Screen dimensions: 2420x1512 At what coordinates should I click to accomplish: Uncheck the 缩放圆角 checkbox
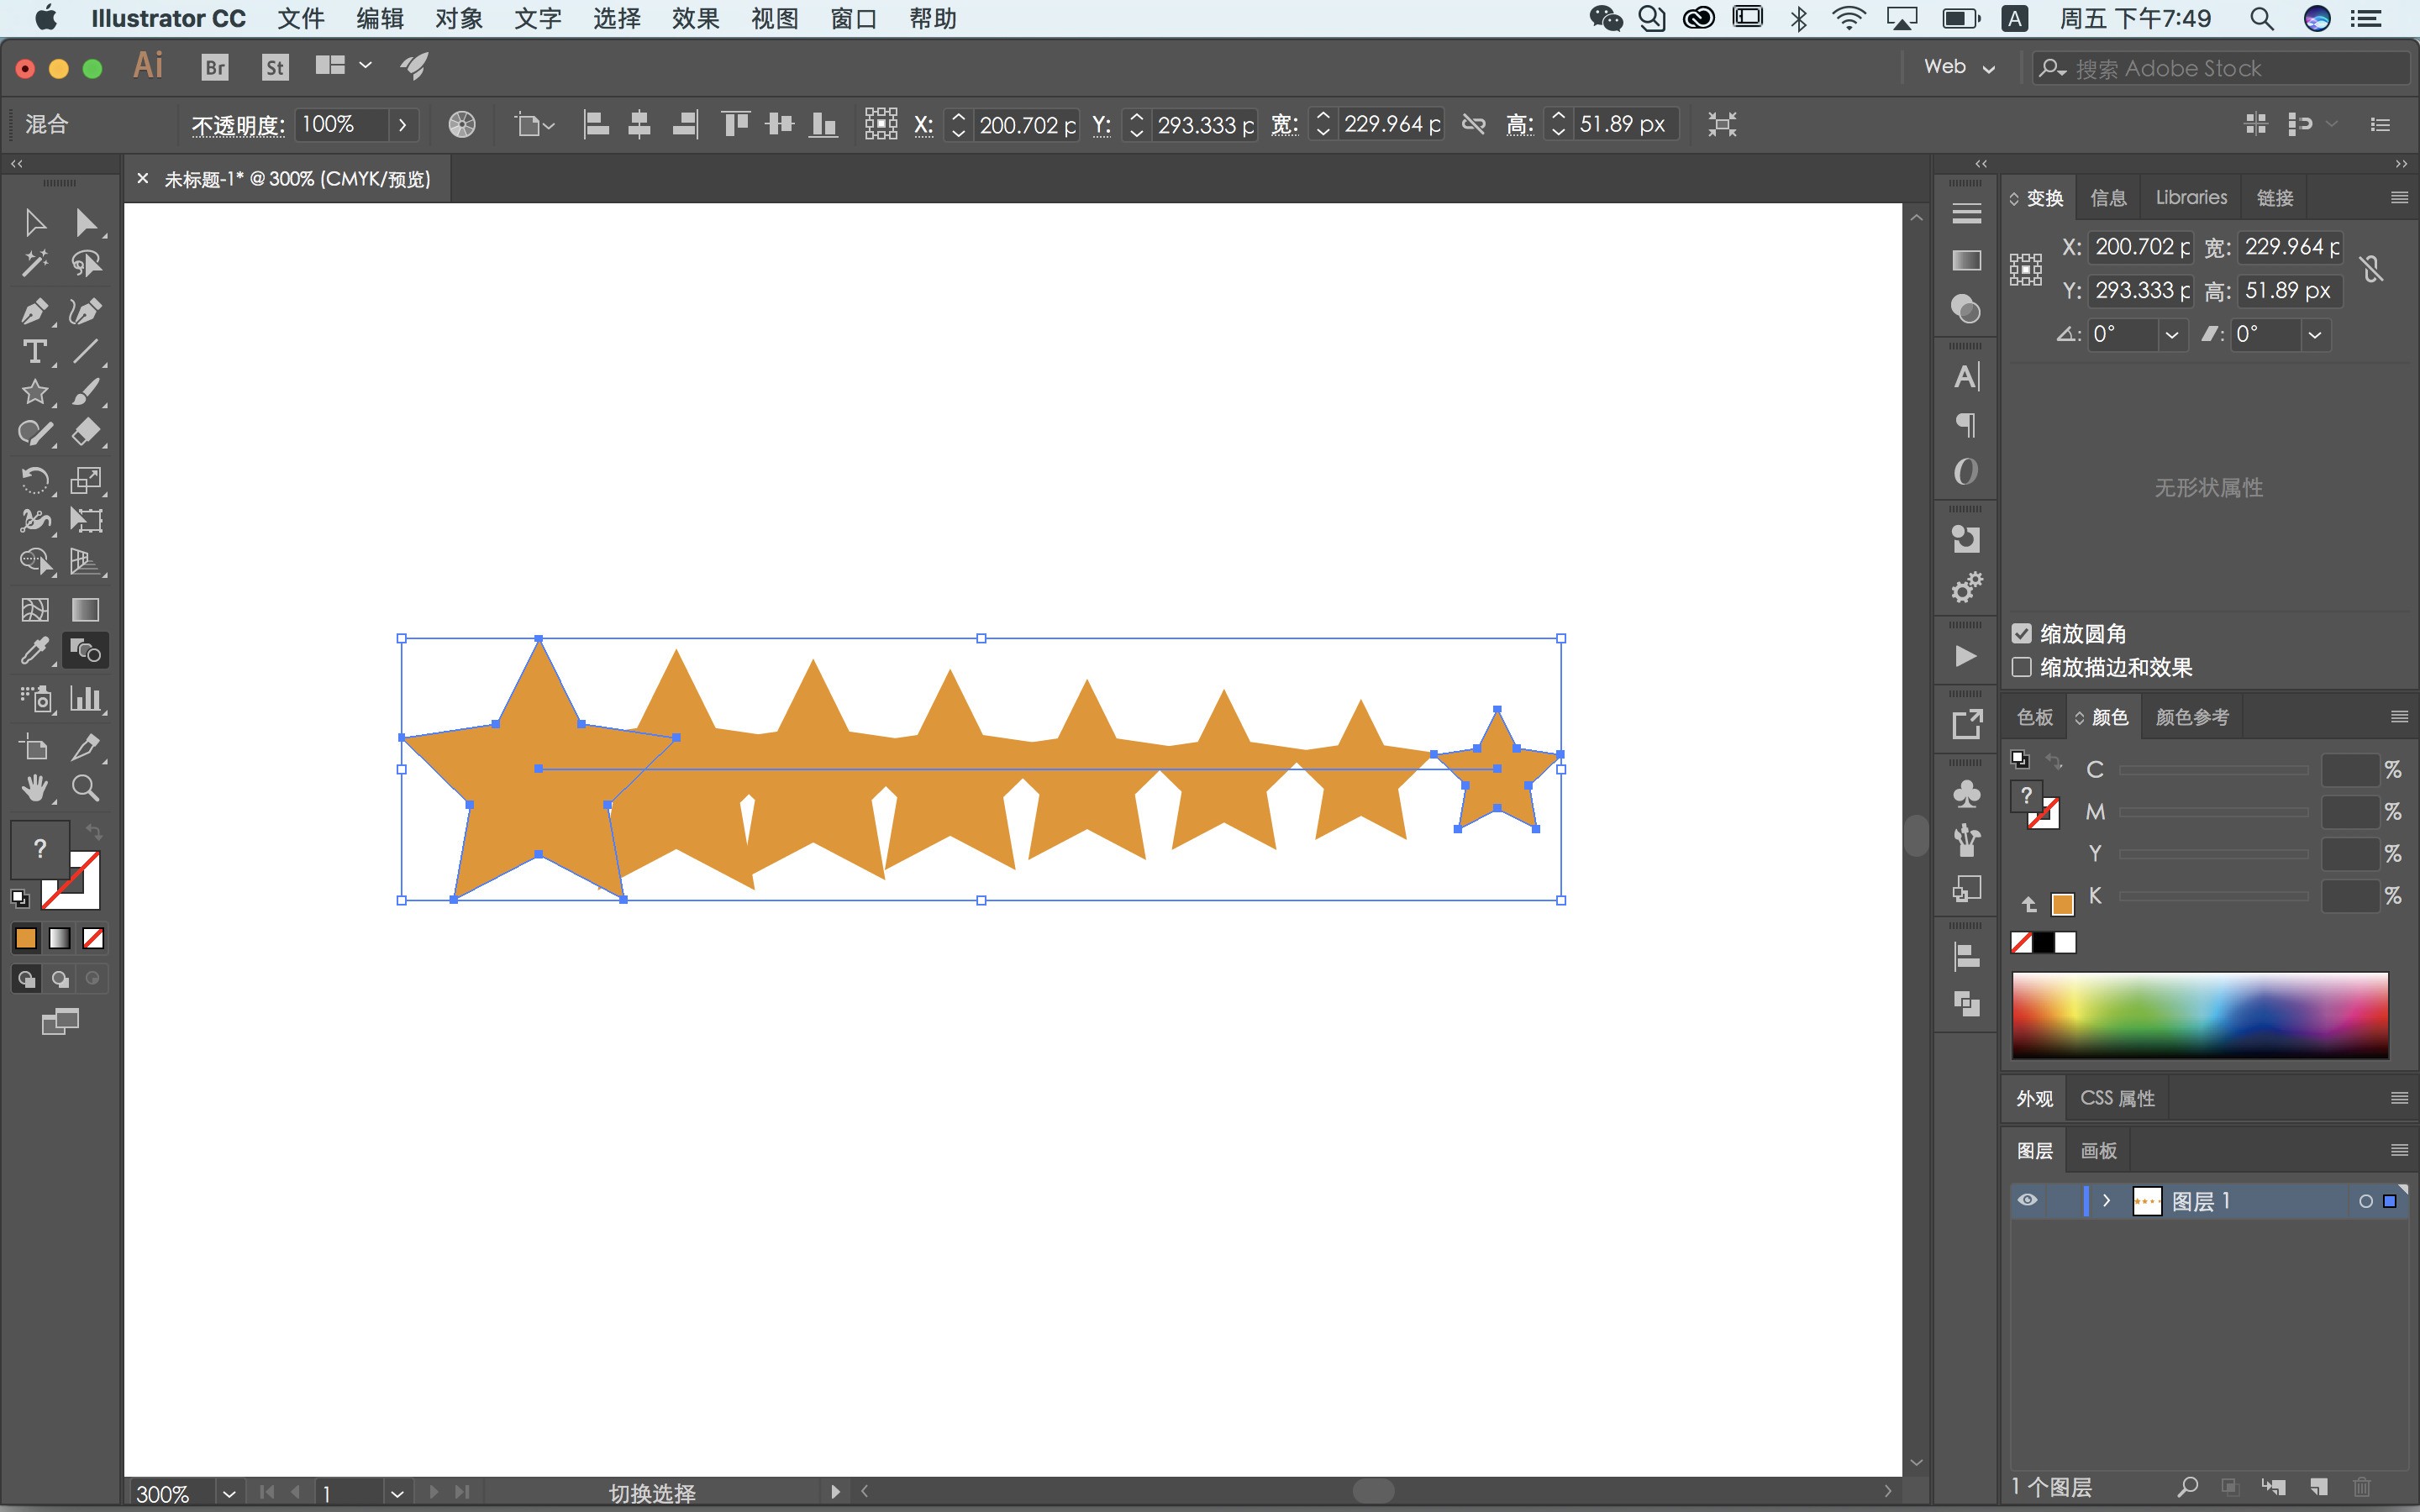coord(2021,634)
